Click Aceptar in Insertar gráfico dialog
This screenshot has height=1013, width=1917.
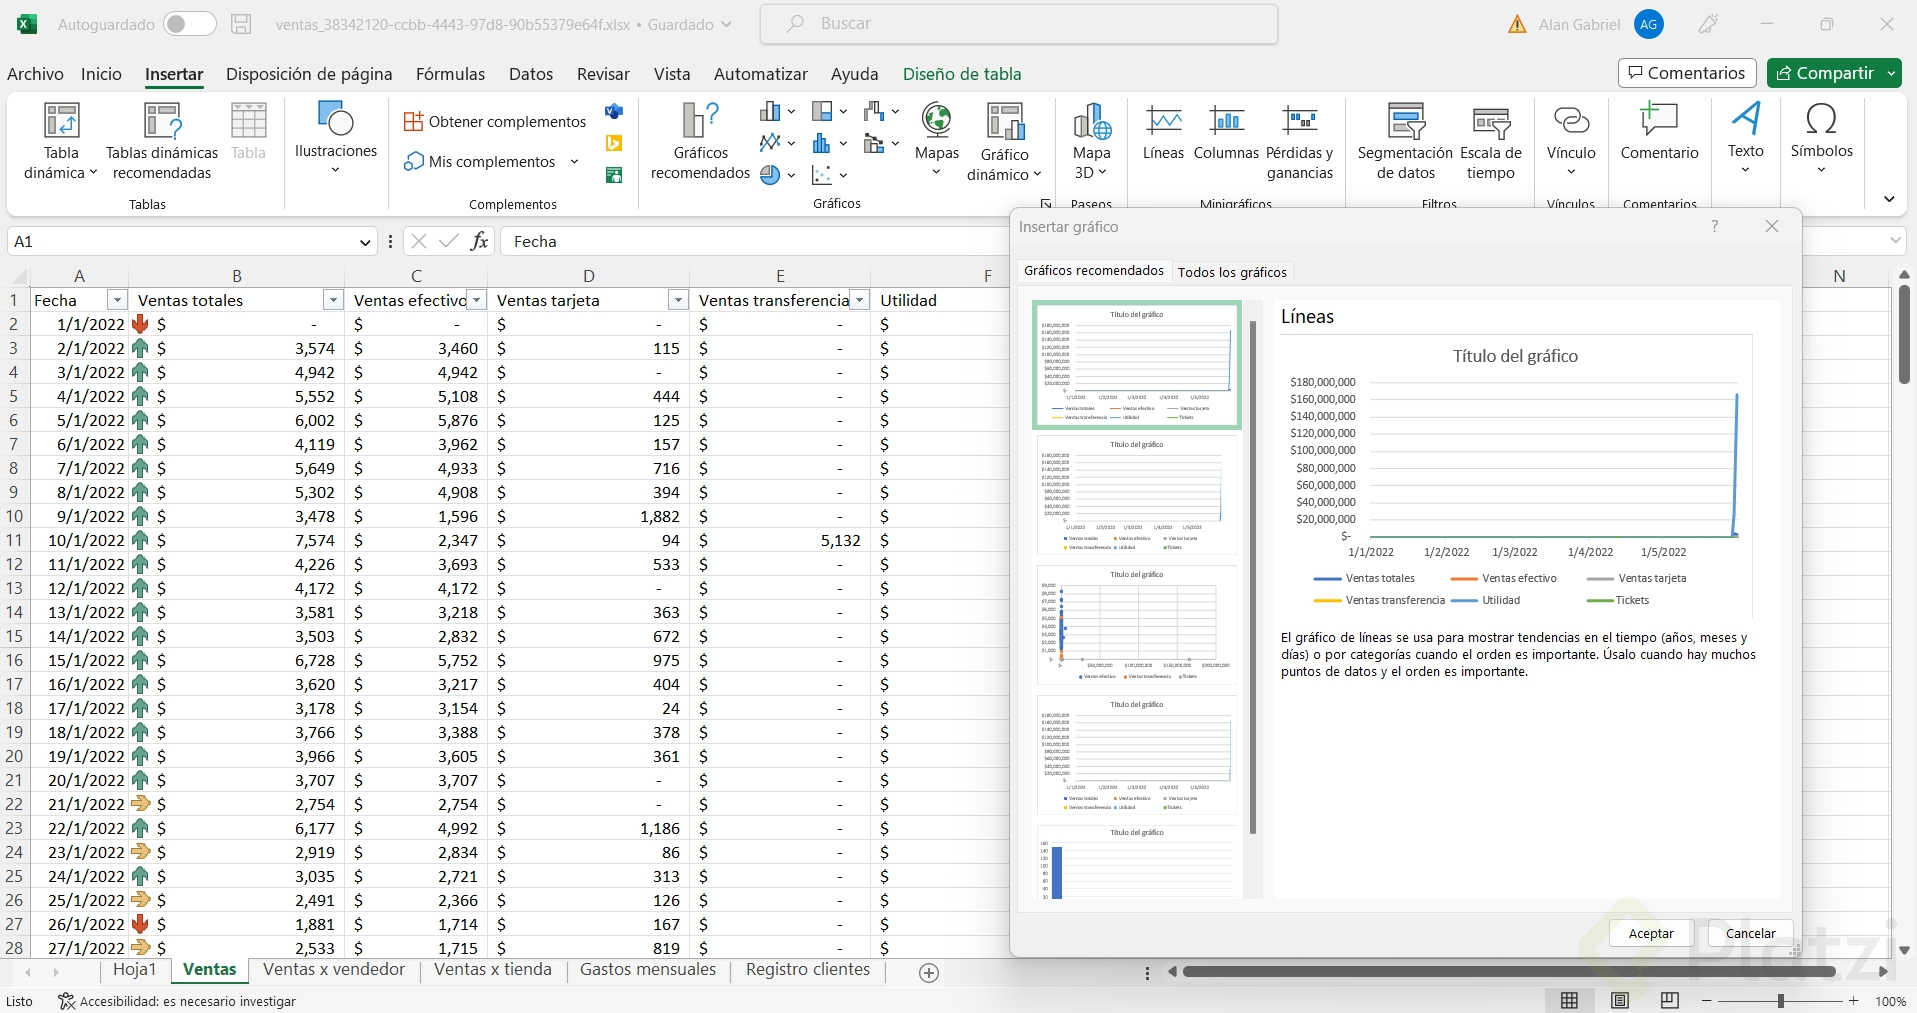(x=1650, y=933)
